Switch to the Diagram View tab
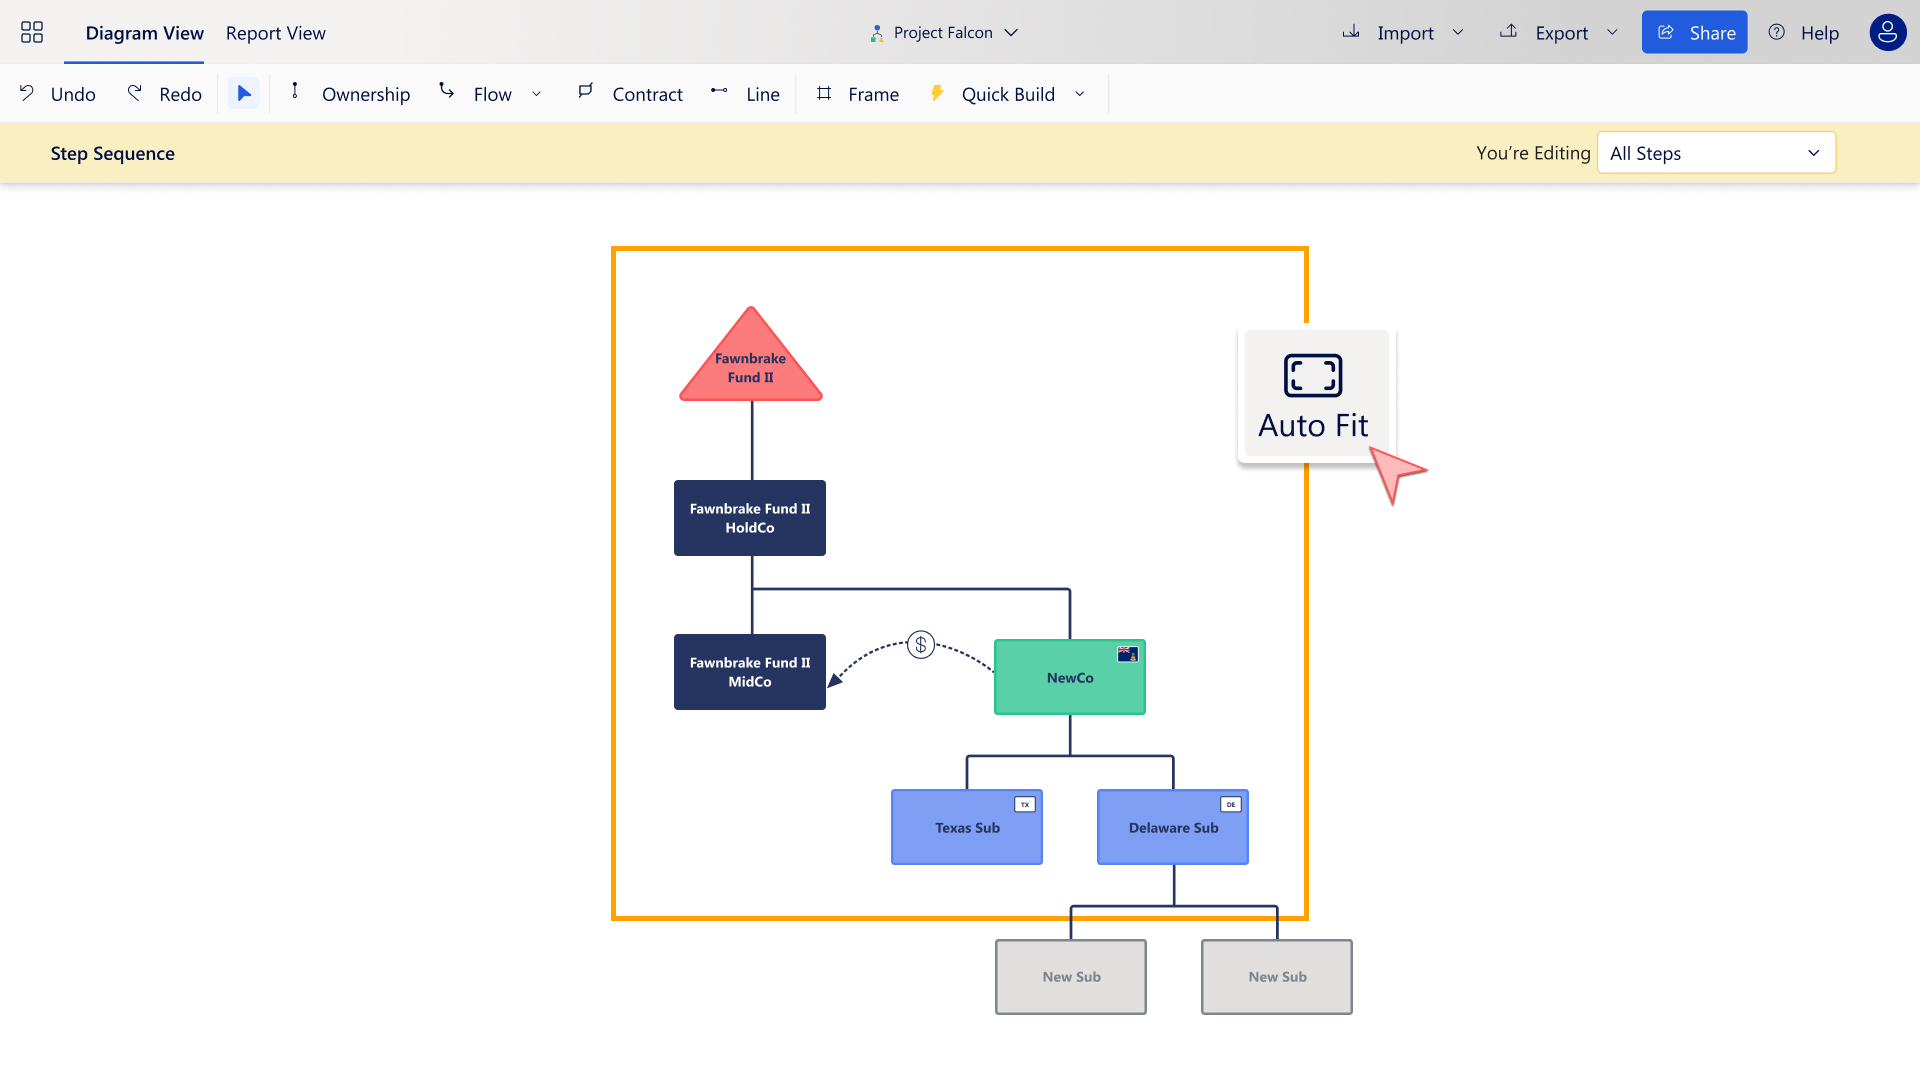 (x=145, y=33)
